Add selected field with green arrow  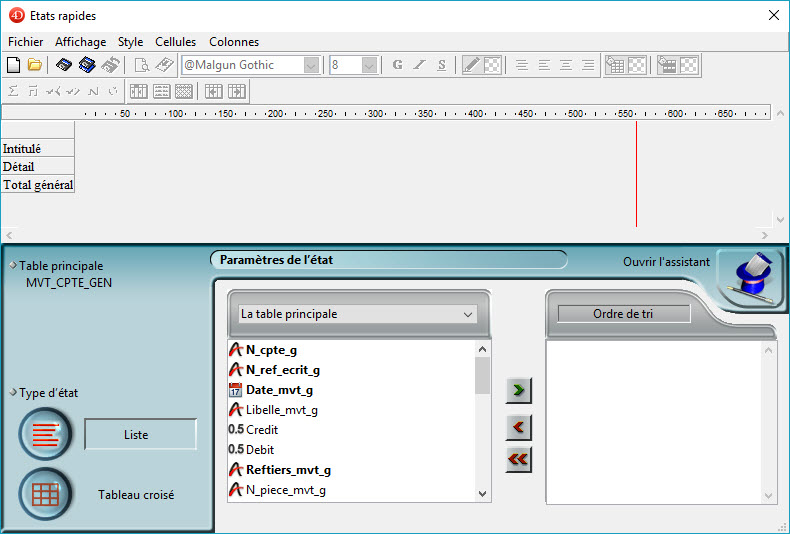(x=518, y=391)
